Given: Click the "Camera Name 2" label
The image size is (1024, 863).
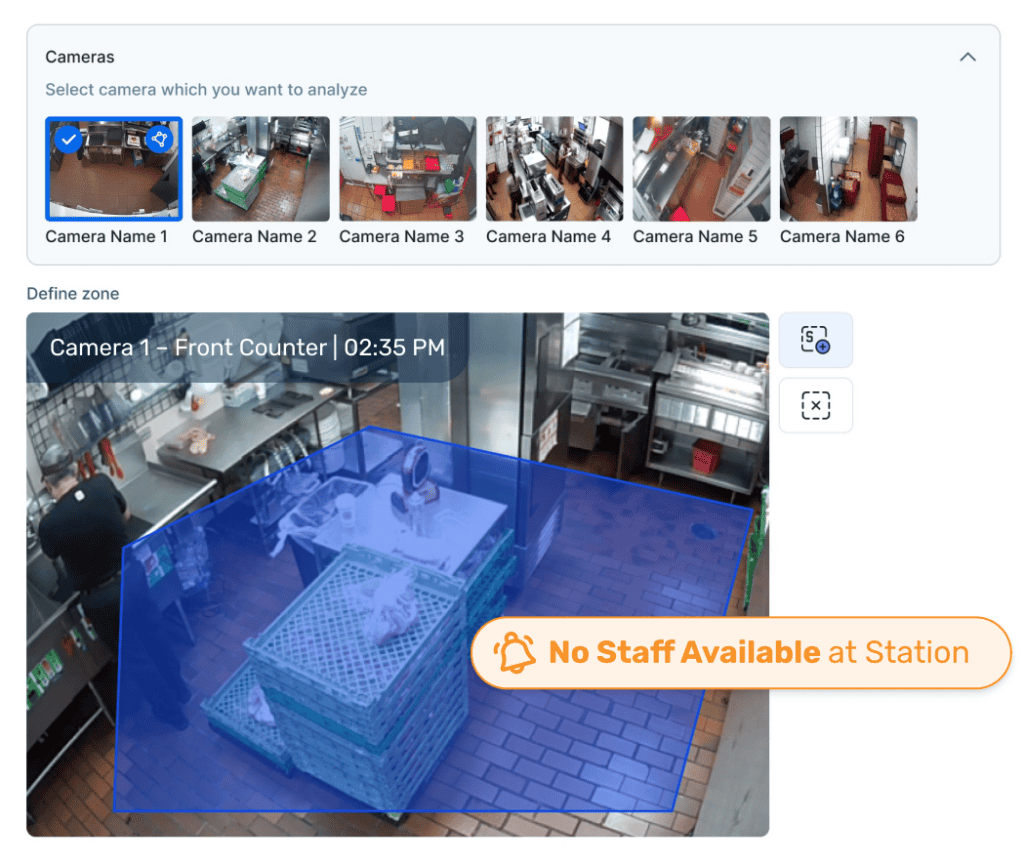Looking at the screenshot, I should click(x=254, y=236).
